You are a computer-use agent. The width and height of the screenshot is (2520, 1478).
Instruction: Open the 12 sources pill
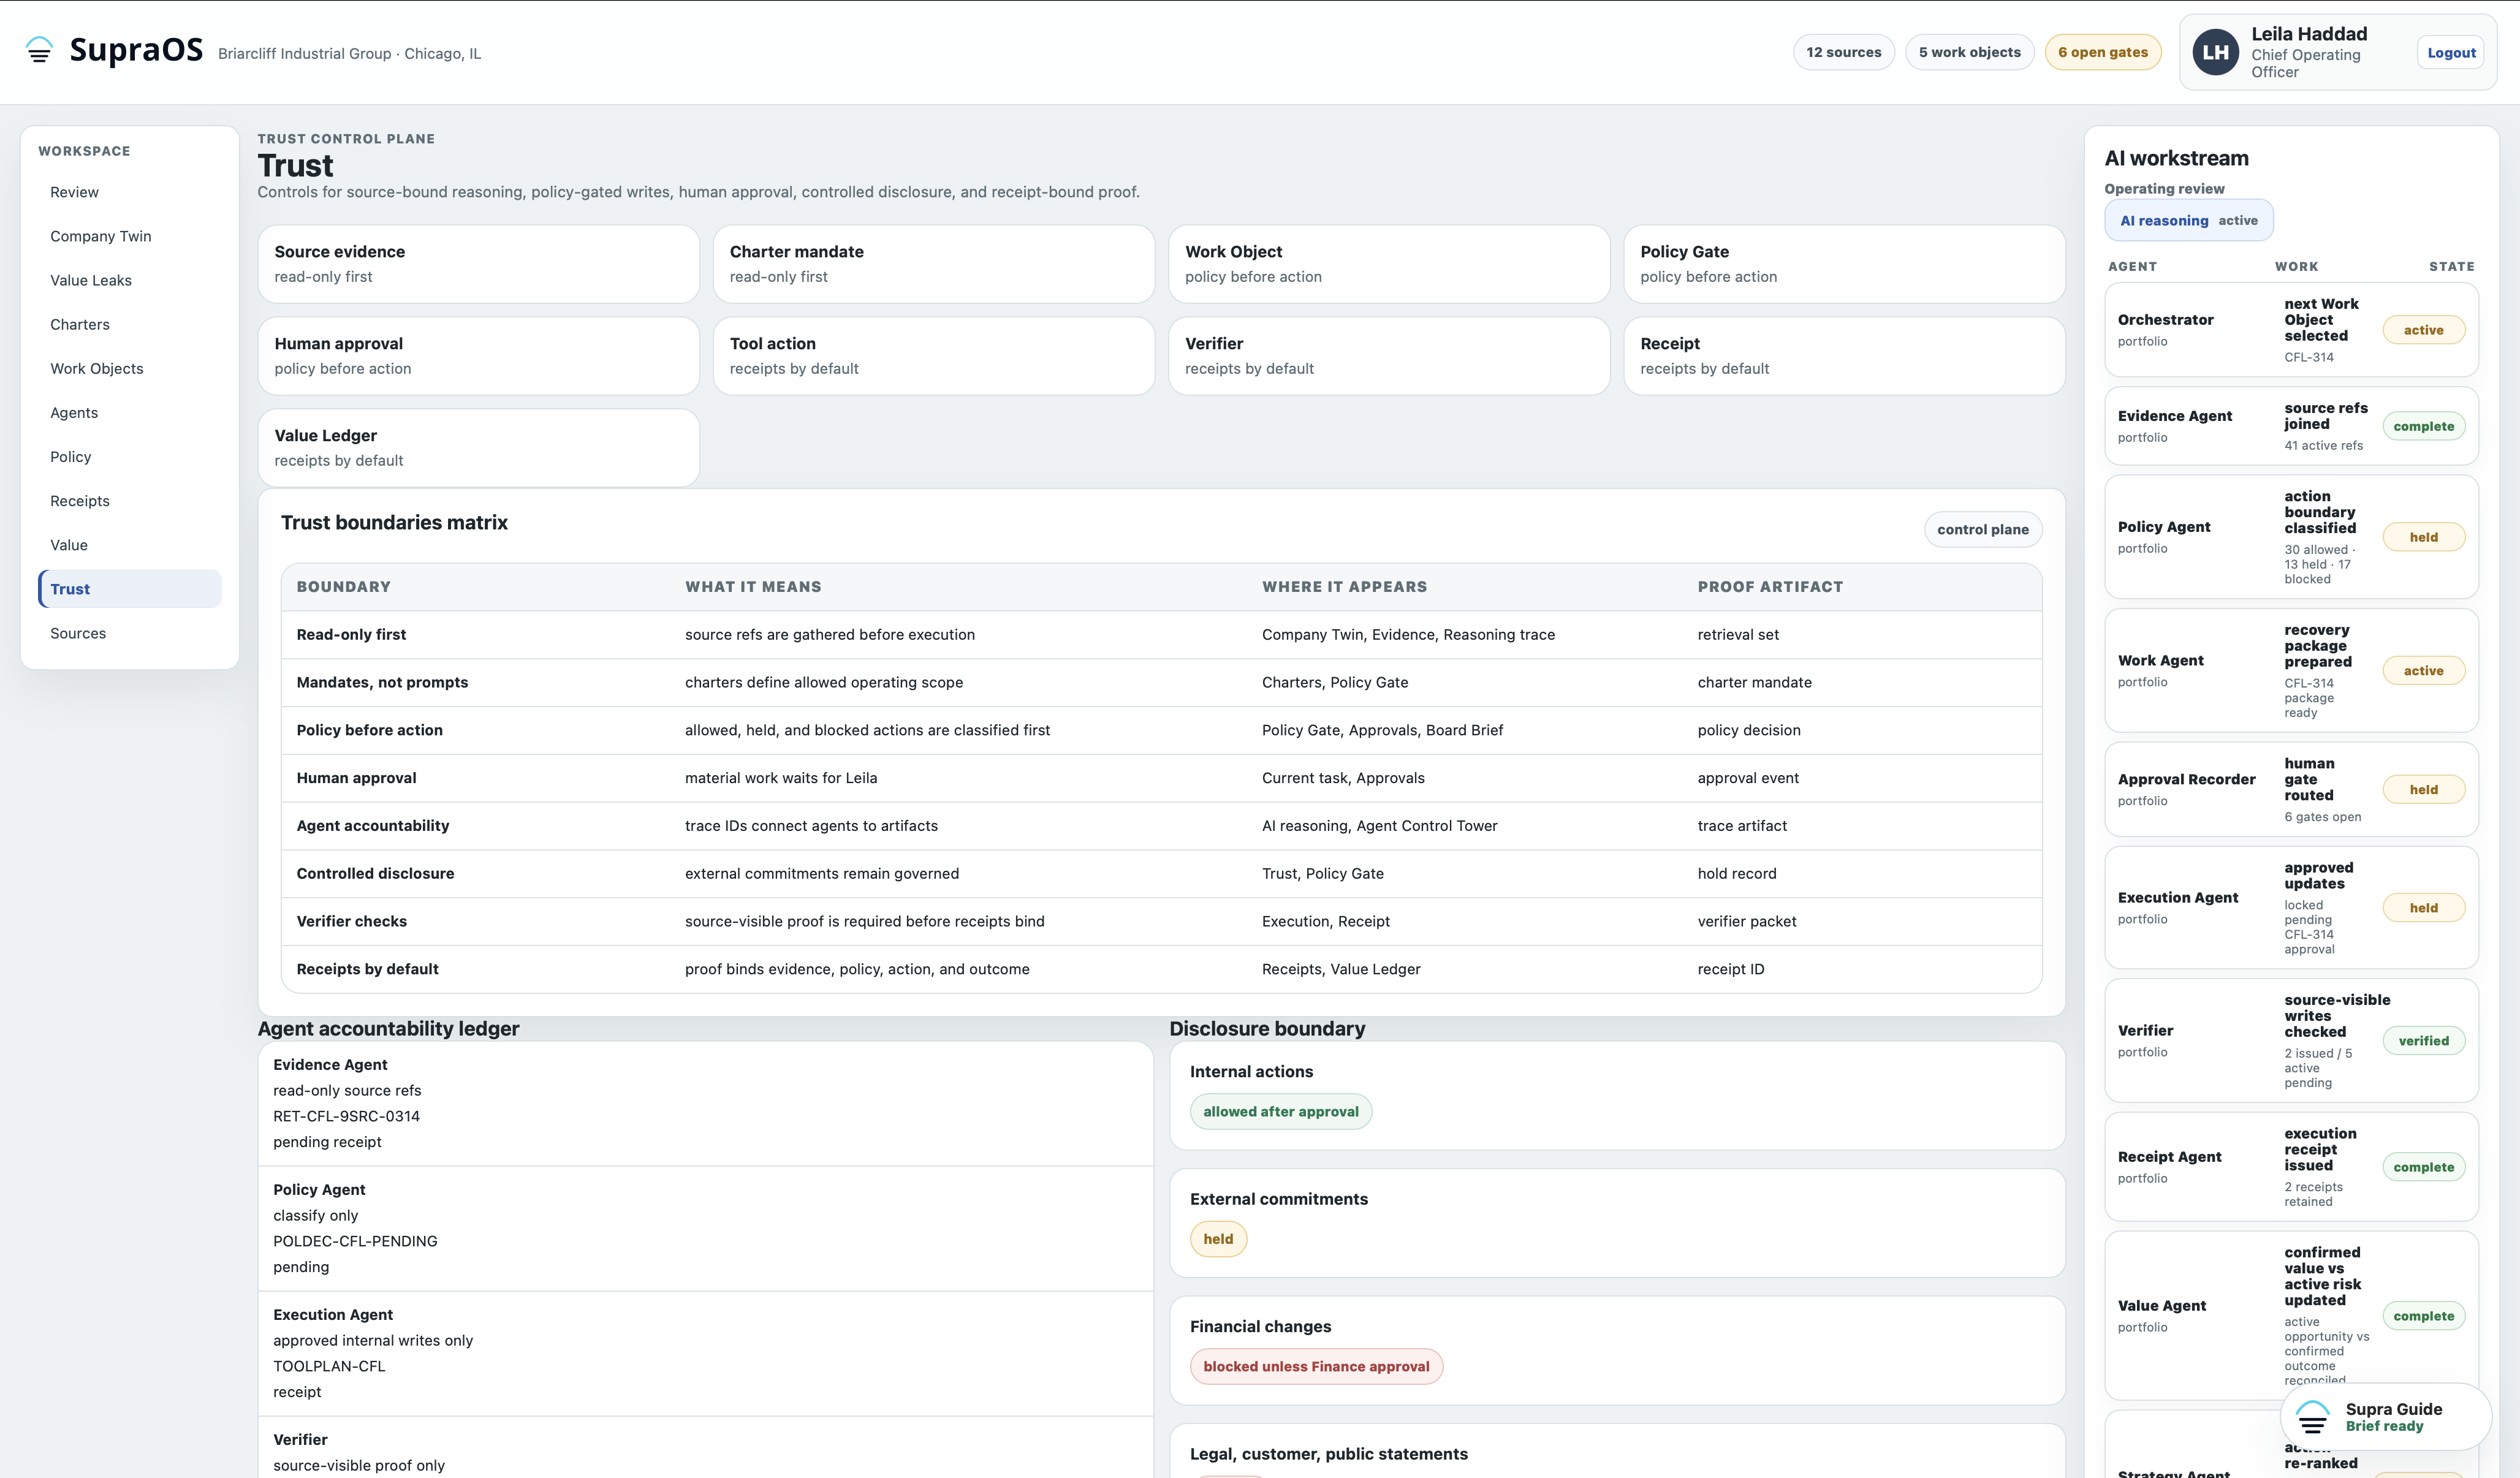pos(1843,52)
